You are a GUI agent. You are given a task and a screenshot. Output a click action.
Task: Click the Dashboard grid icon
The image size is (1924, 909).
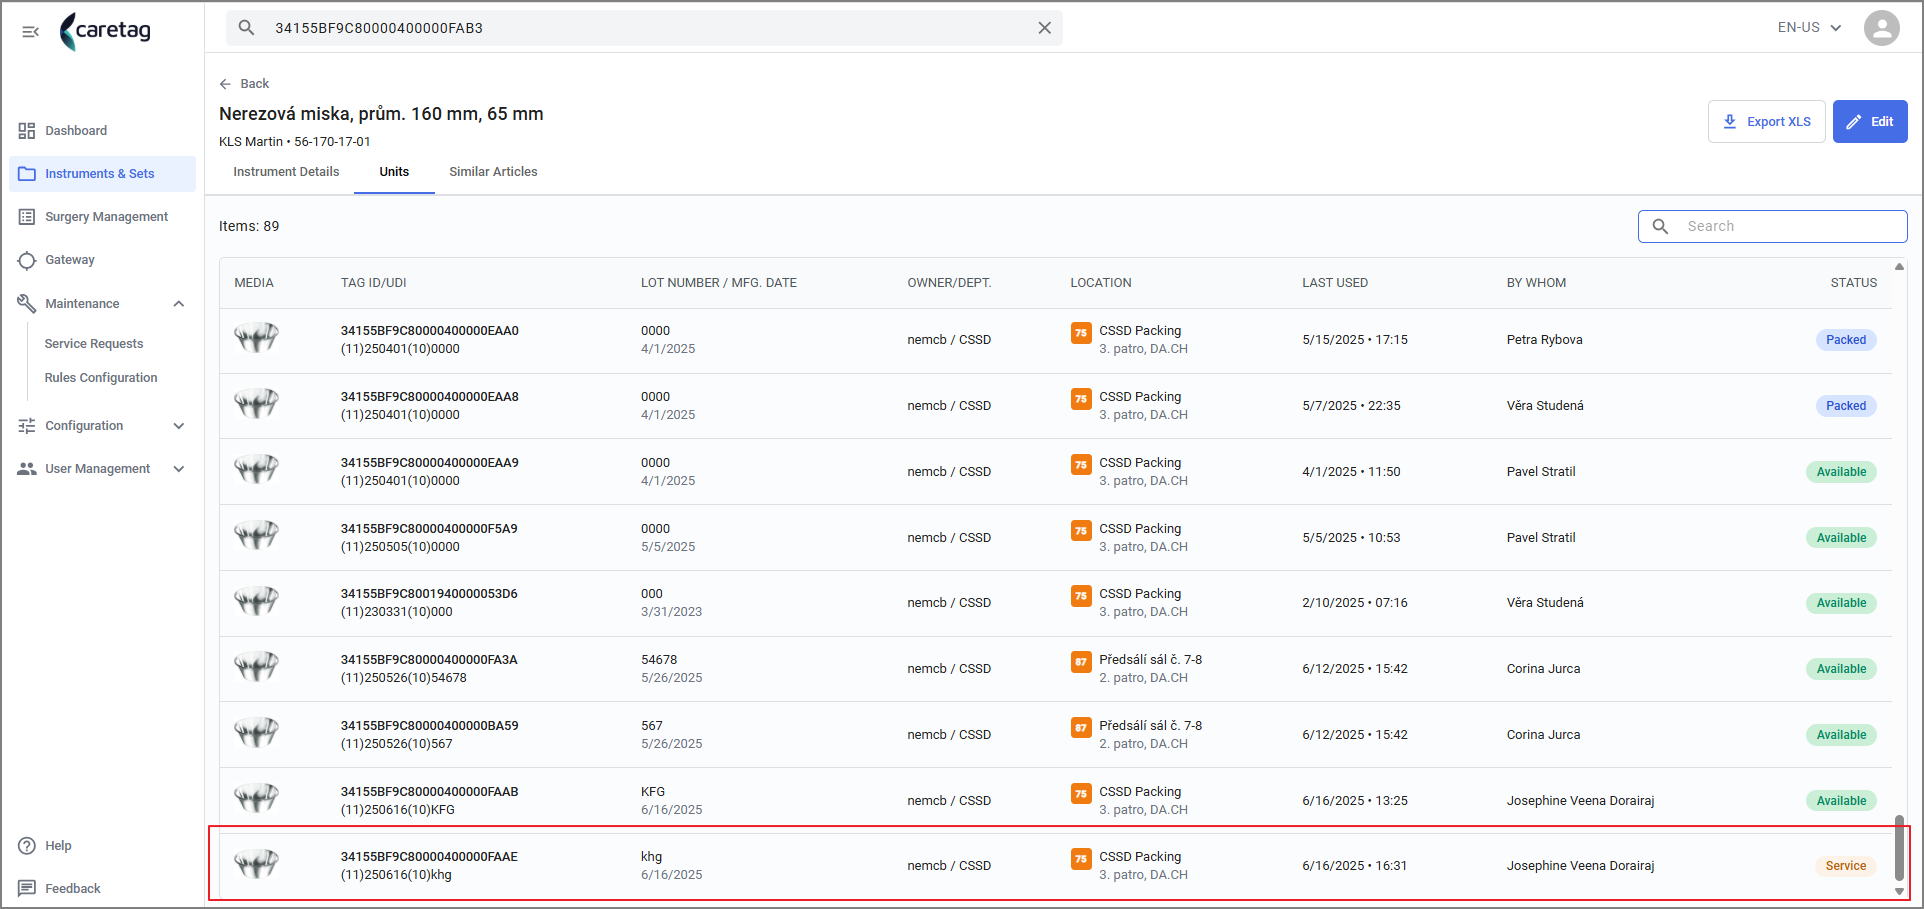point(27,131)
